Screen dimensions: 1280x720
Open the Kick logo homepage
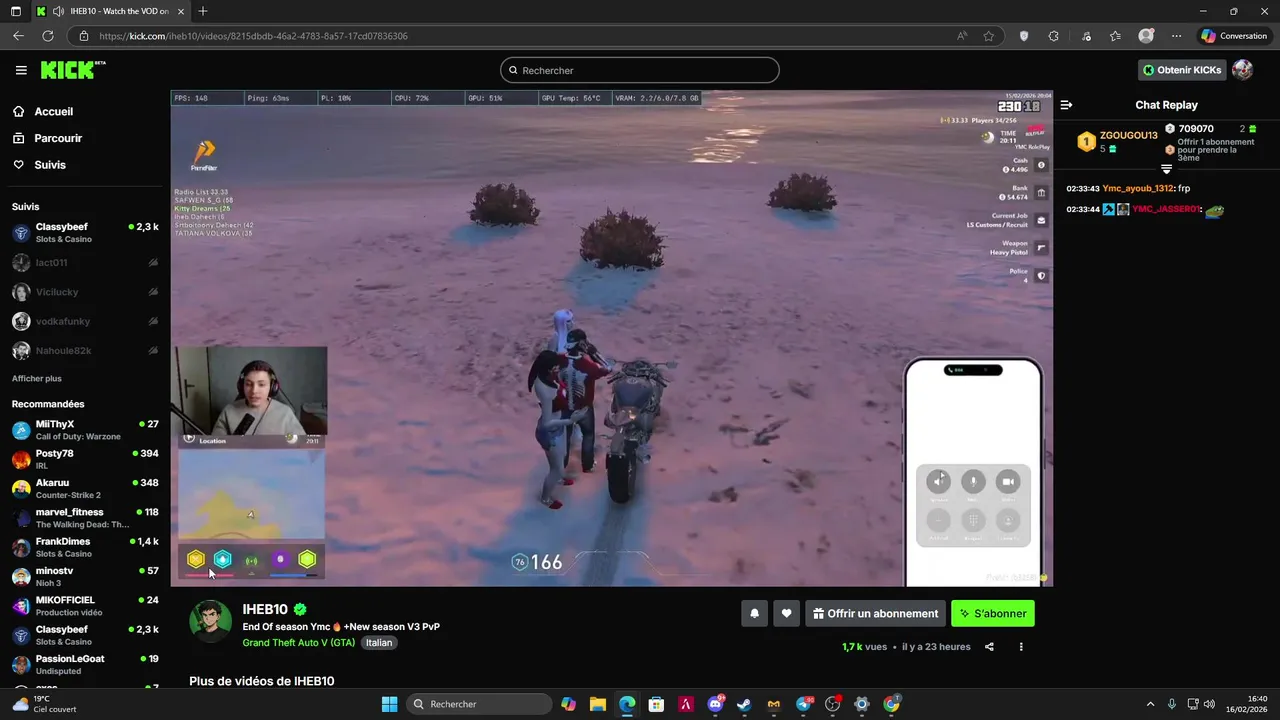click(72, 70)
